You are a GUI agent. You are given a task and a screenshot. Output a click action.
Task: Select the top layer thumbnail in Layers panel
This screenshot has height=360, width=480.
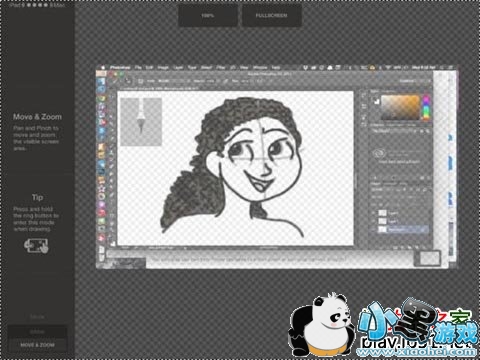coord(382,213)
